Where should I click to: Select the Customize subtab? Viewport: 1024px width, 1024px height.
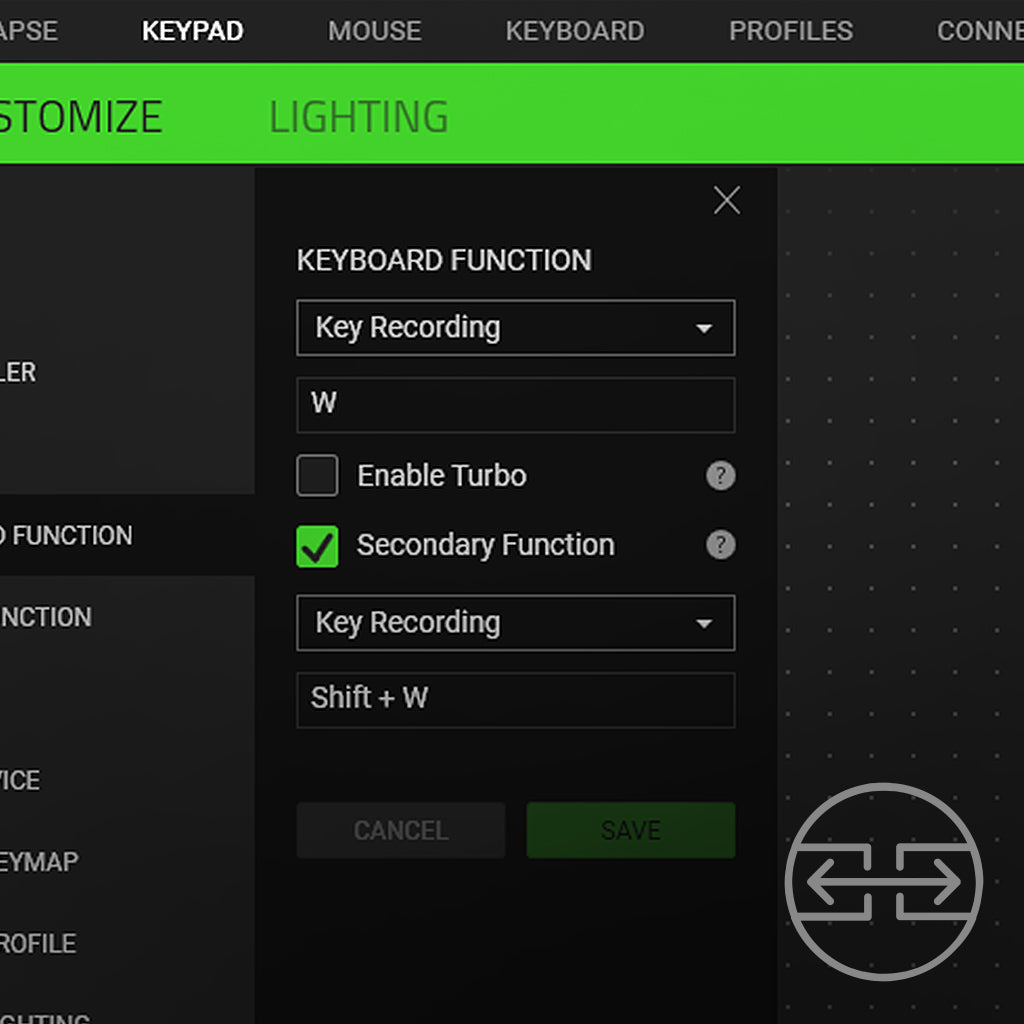80,117
